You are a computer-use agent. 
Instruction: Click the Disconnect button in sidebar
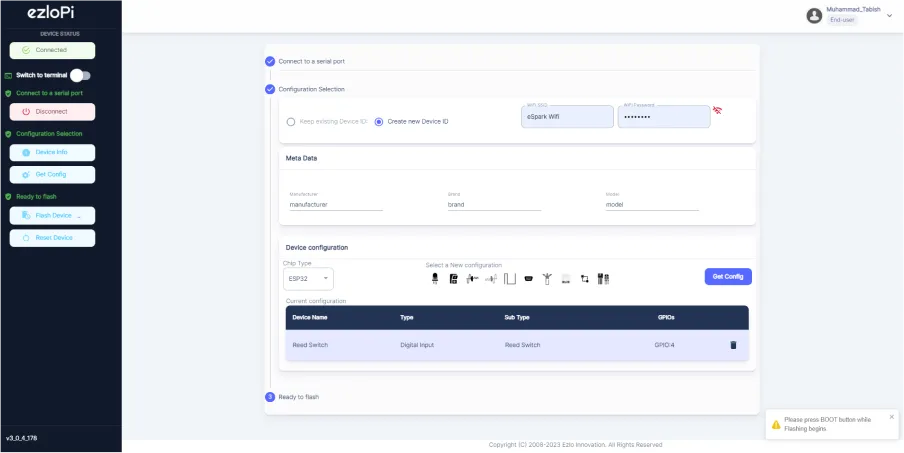52,112
